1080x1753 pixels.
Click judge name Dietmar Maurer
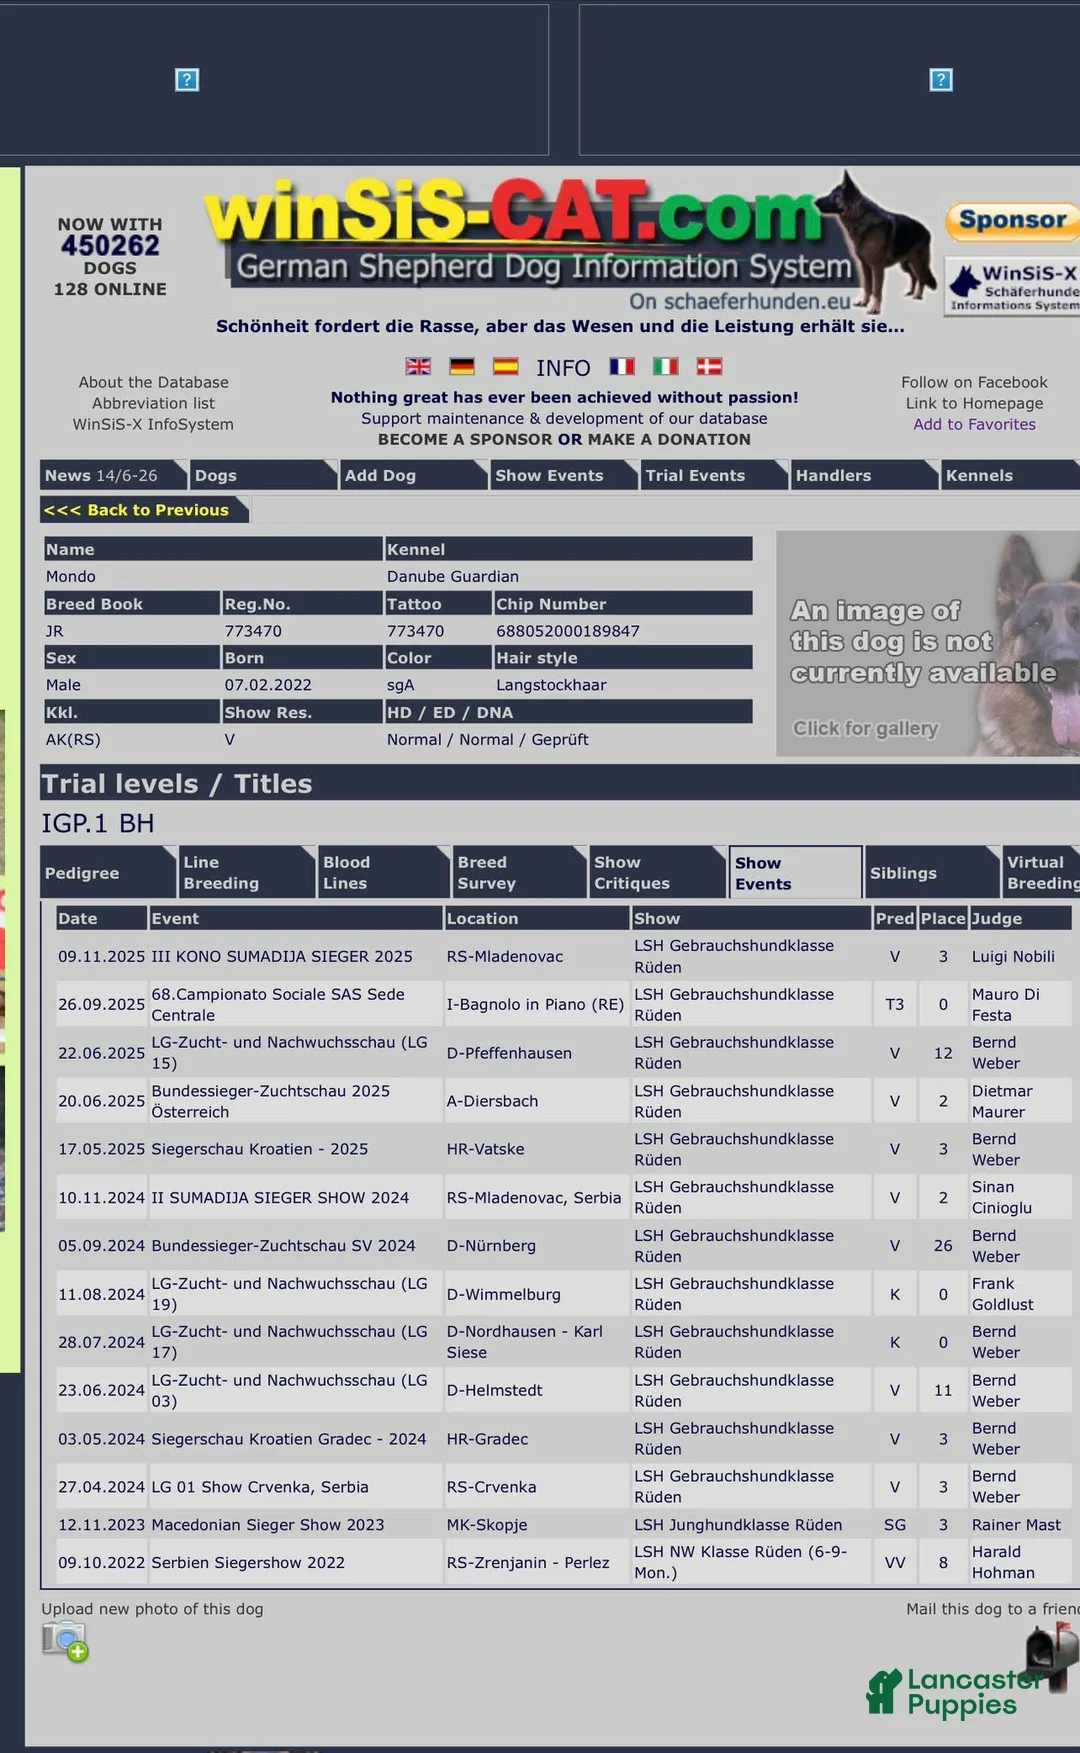coord(1002,1101)
